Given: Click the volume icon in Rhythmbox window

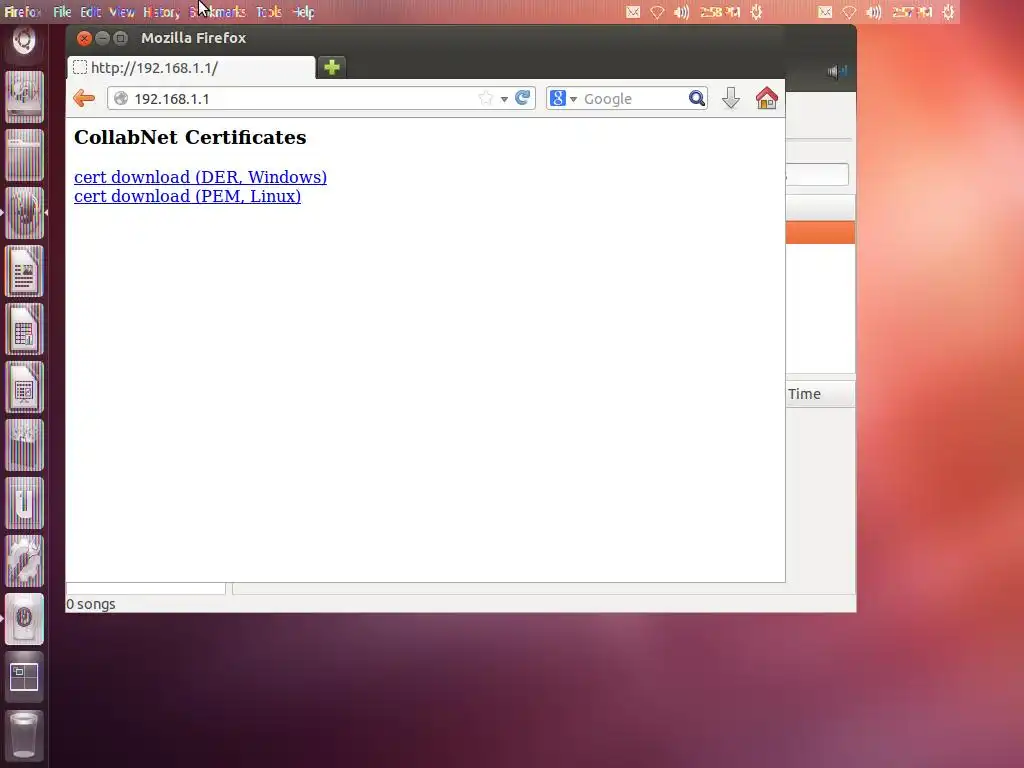Looking at the screenshot, I should 837,71.
